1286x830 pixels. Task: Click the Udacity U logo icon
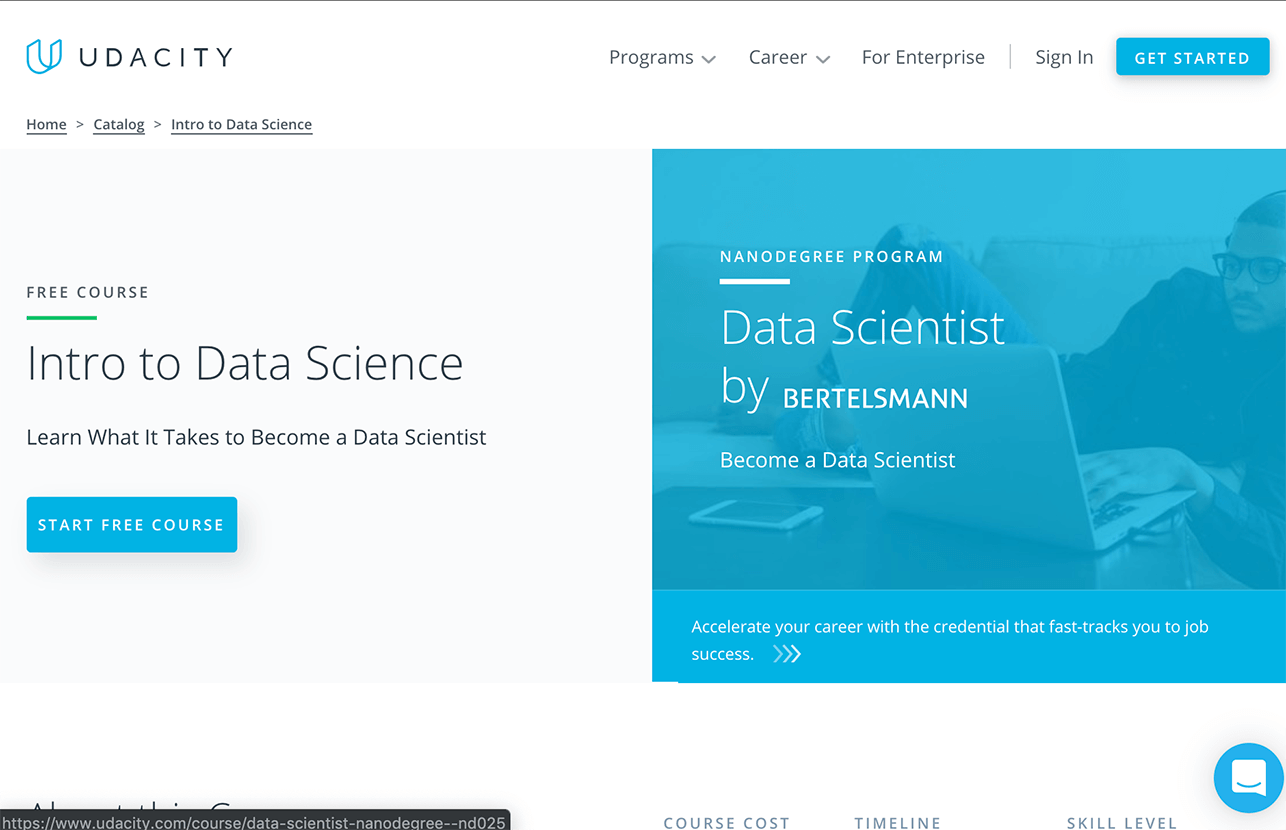(44, 57)
